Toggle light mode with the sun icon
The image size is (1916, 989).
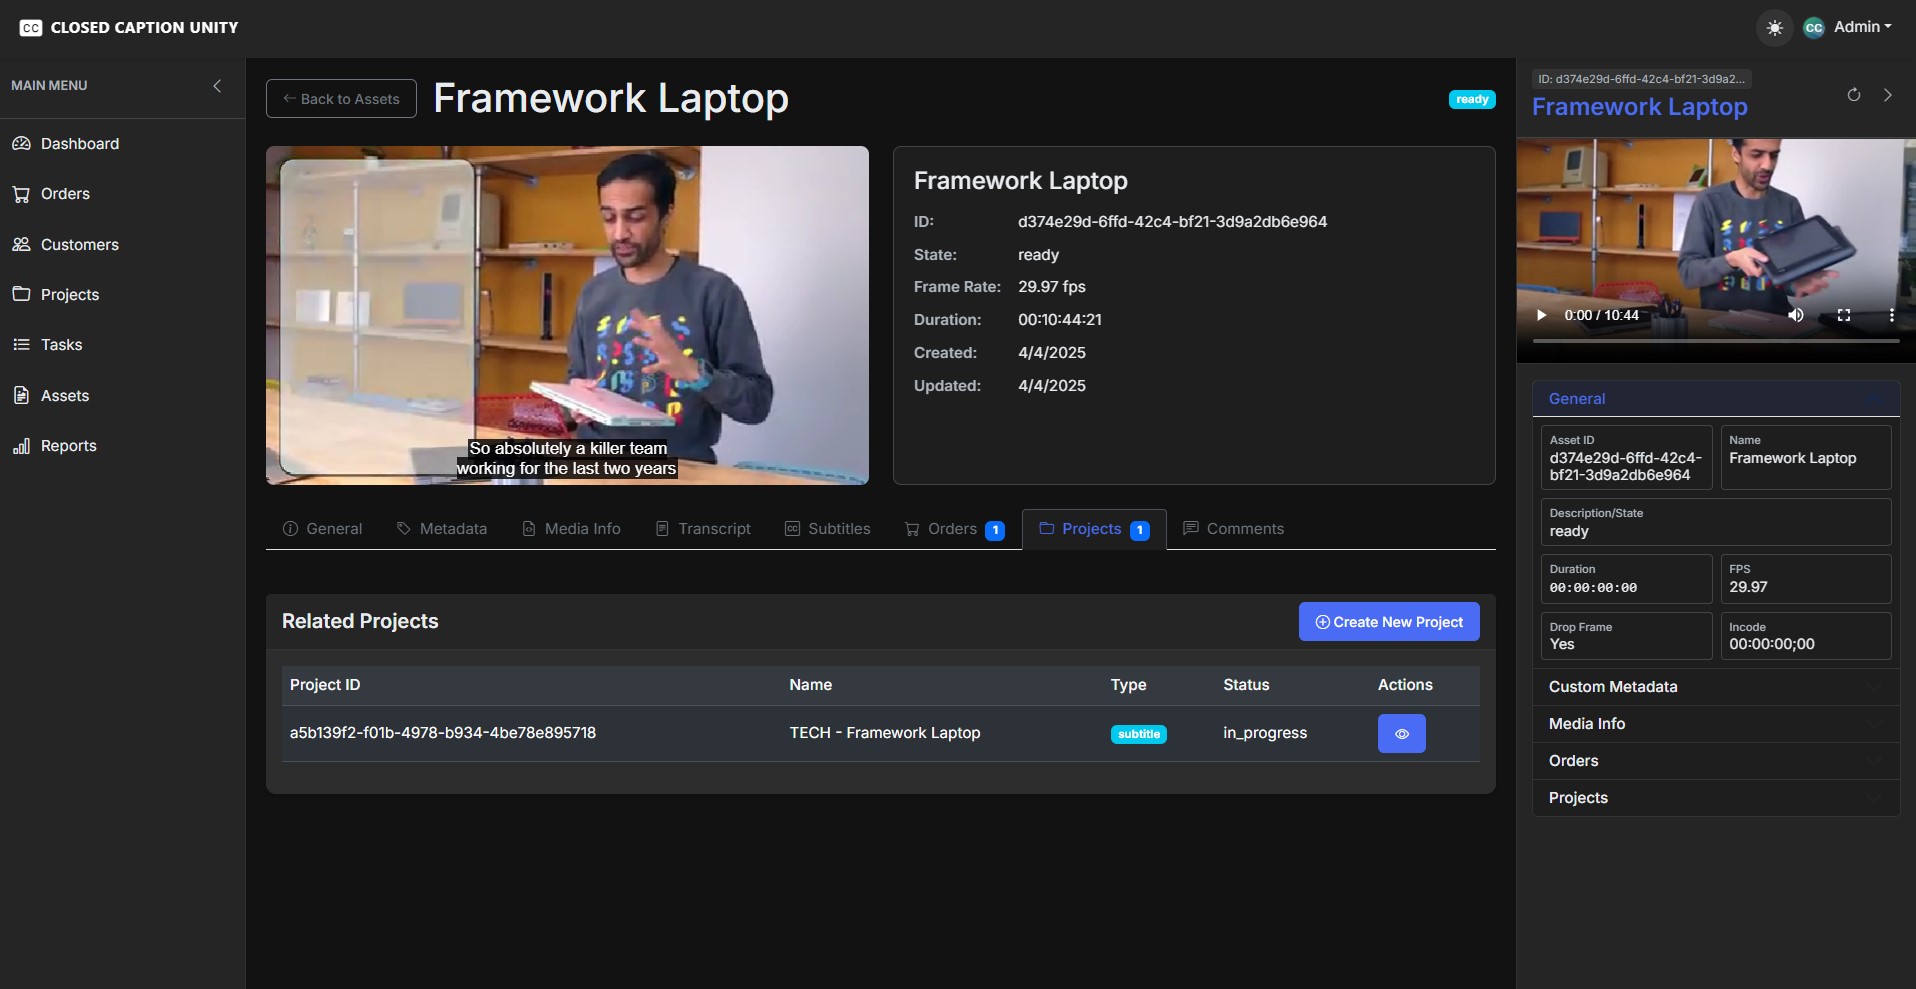point(1775,27)
